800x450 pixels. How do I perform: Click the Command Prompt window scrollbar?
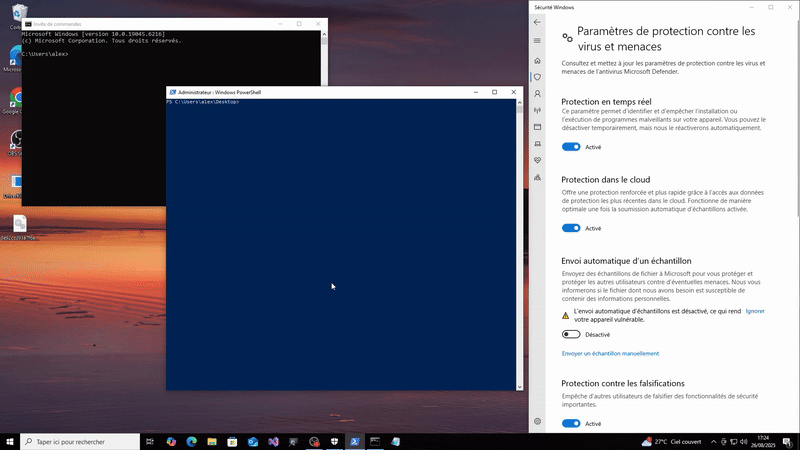[x=324, y=59]
